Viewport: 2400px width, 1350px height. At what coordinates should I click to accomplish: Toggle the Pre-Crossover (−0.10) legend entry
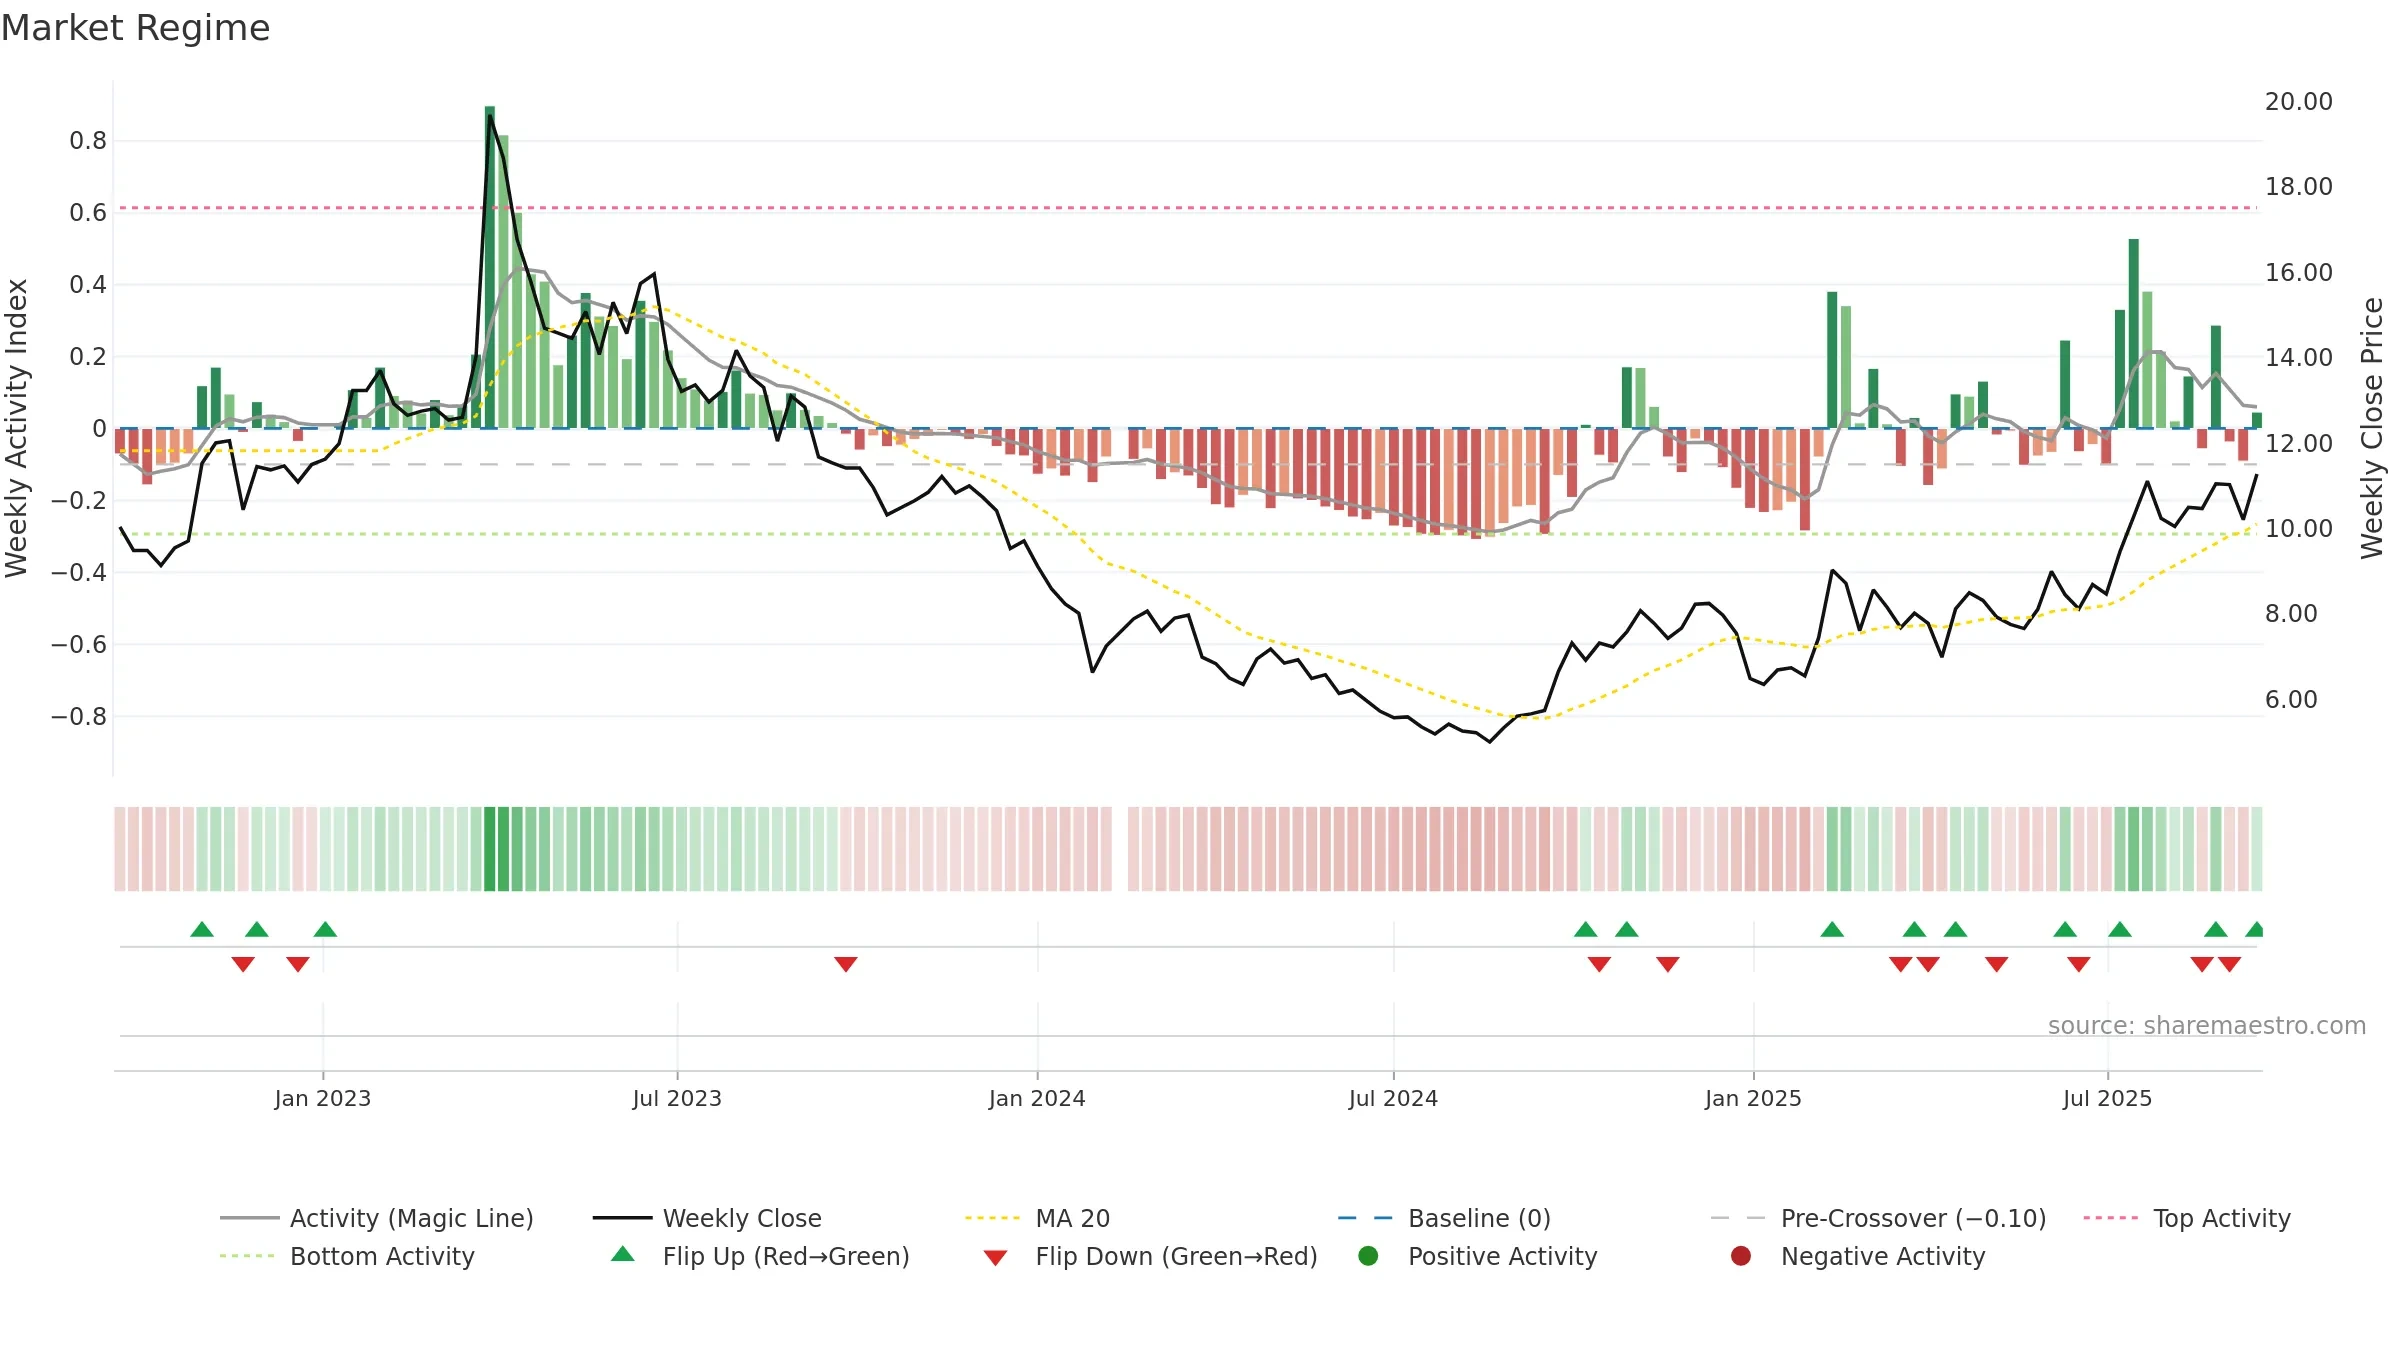coord(1878,1218)
